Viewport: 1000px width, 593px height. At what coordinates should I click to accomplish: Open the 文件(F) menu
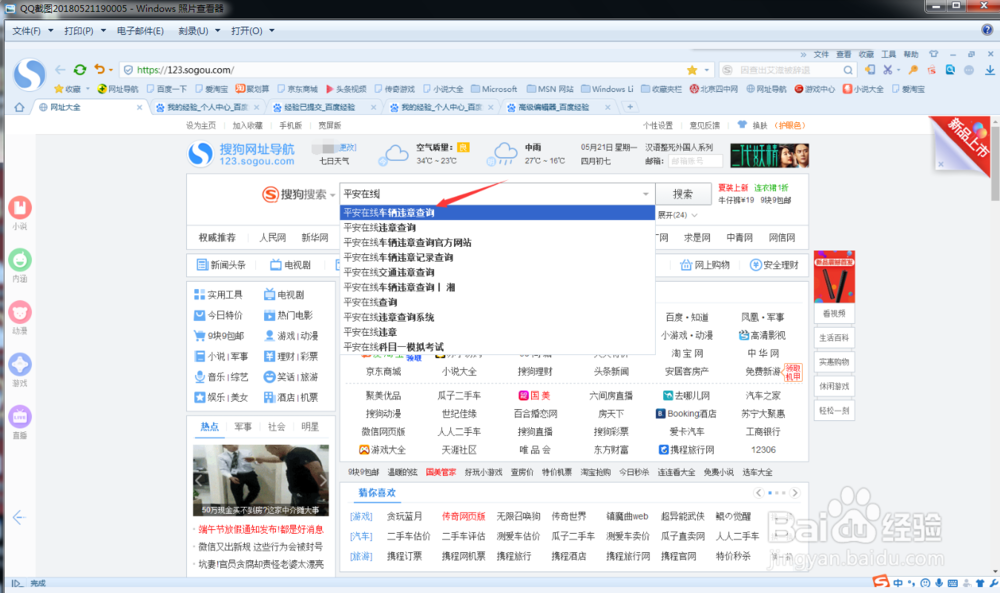(27, 31)
